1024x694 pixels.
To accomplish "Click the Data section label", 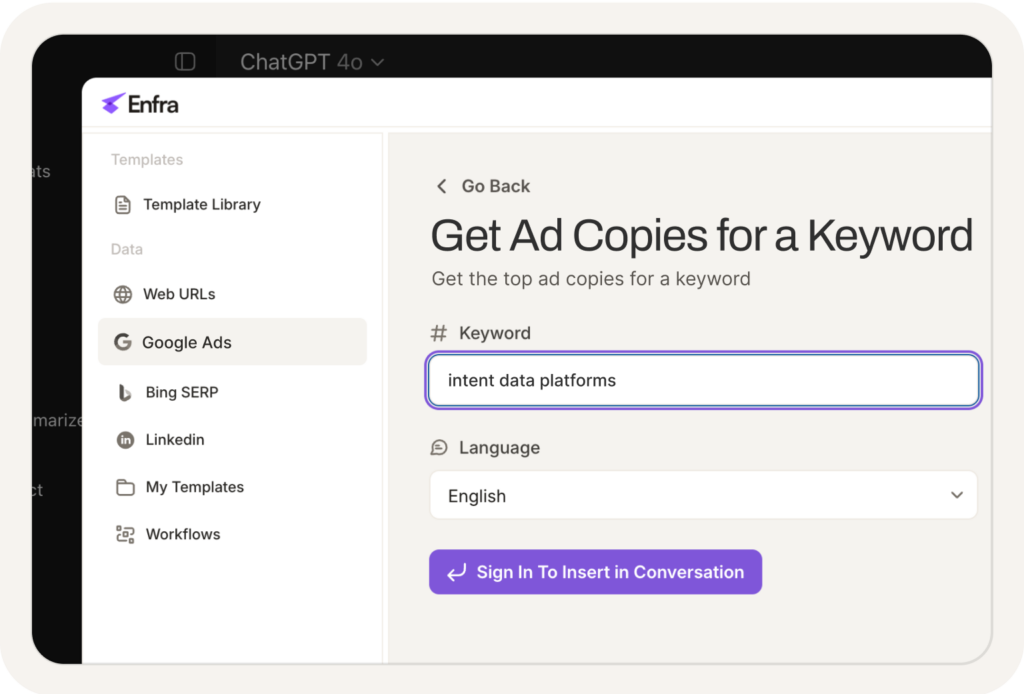I will point(127,249).
